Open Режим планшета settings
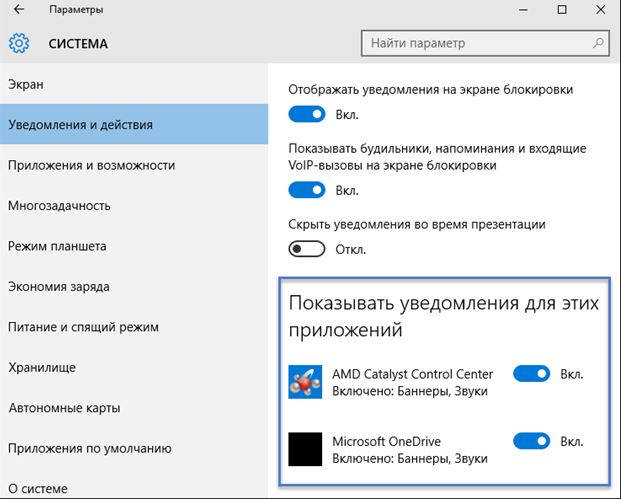The image size is (621, 502). click(134, 246)
